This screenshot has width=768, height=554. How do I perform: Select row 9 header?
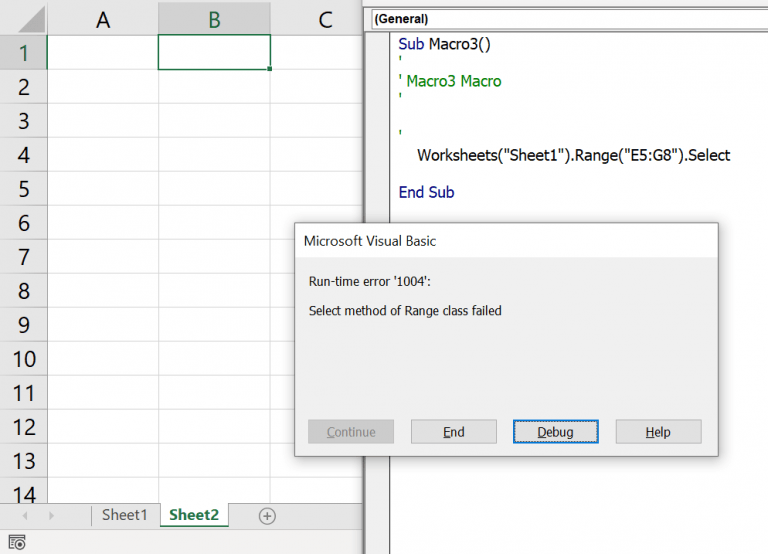[x=24, y=325]
